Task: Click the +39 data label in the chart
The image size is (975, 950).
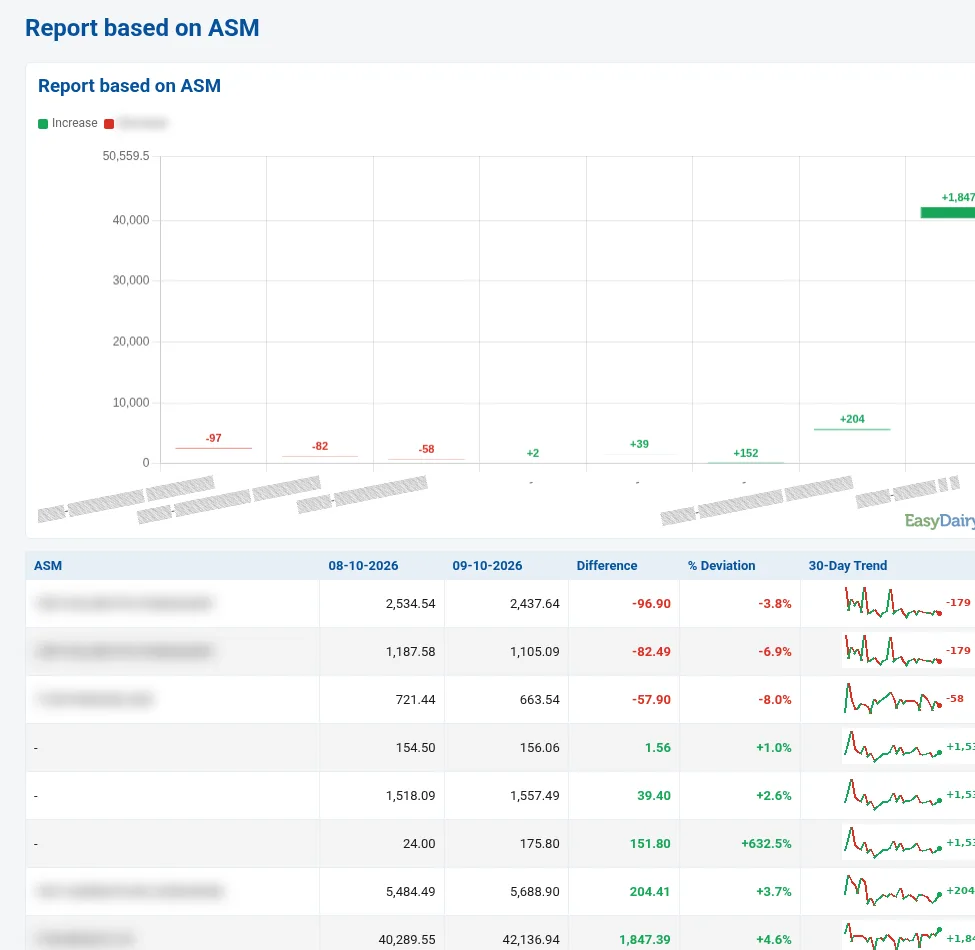Action: 639,444
